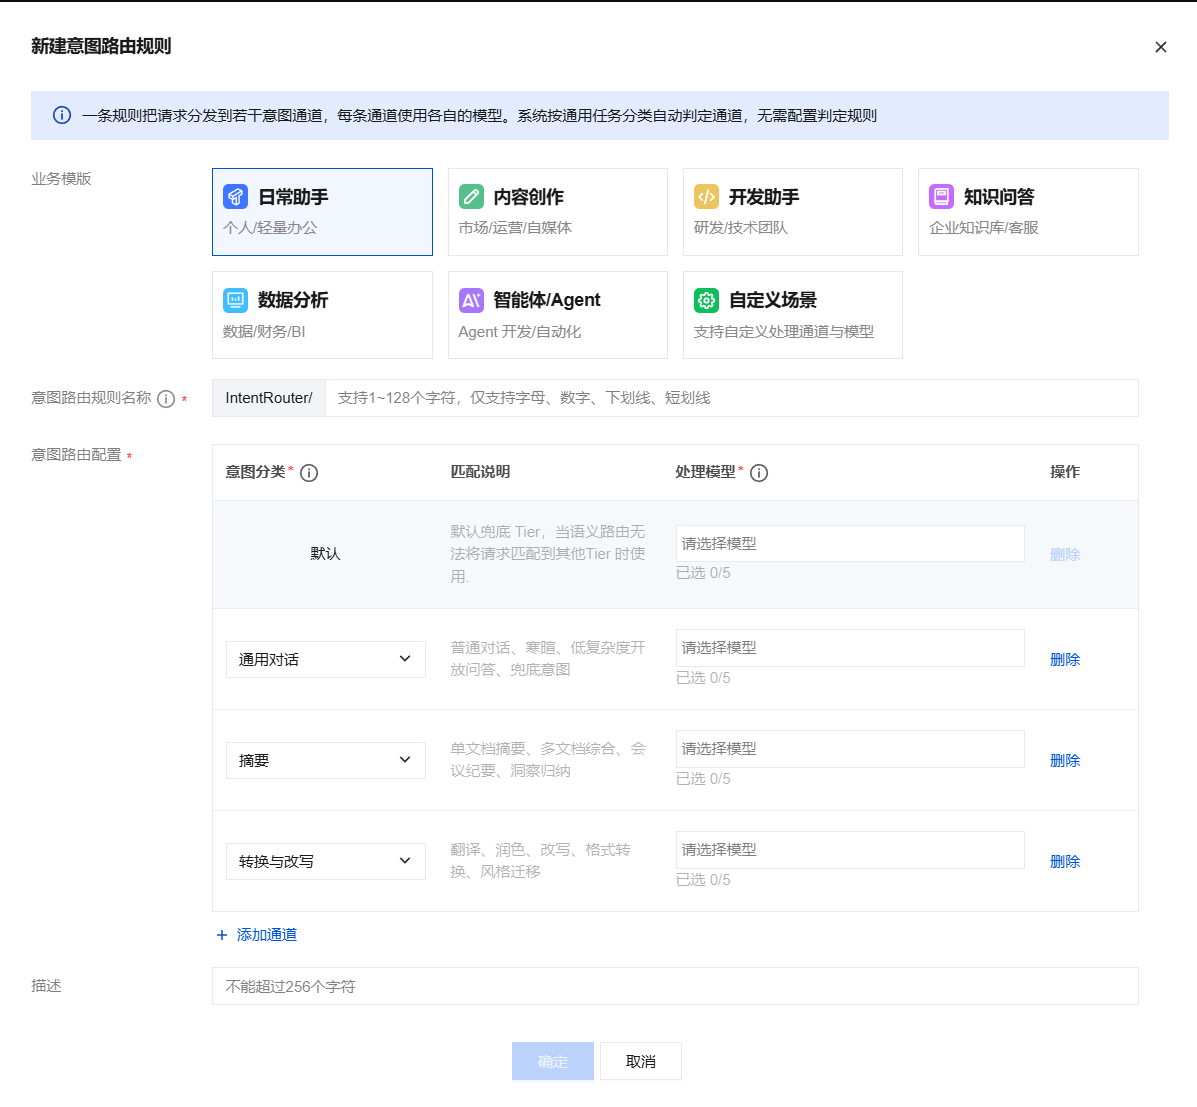Click the plus icon before 添加通道

tap(222, 935)
